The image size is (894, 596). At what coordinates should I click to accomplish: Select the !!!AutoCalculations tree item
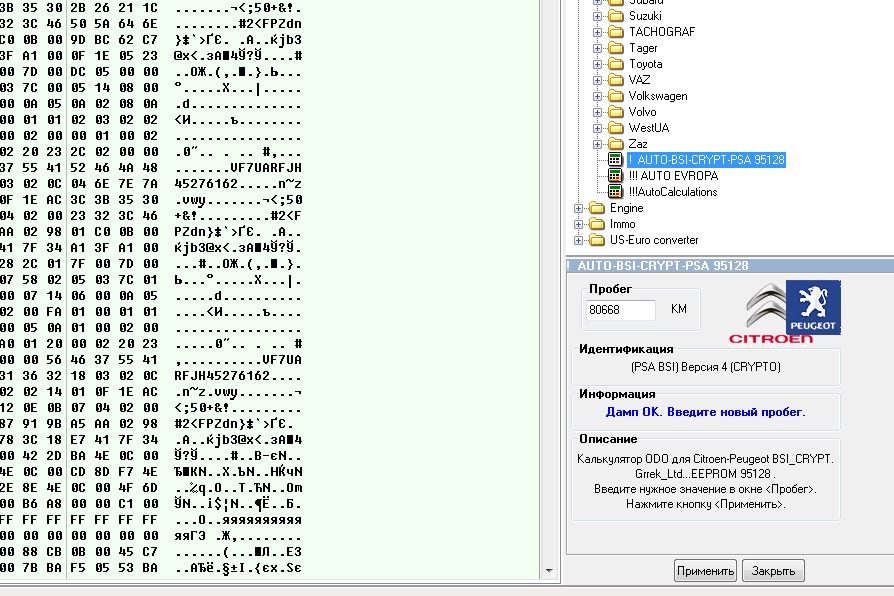(x=673, y=192)
